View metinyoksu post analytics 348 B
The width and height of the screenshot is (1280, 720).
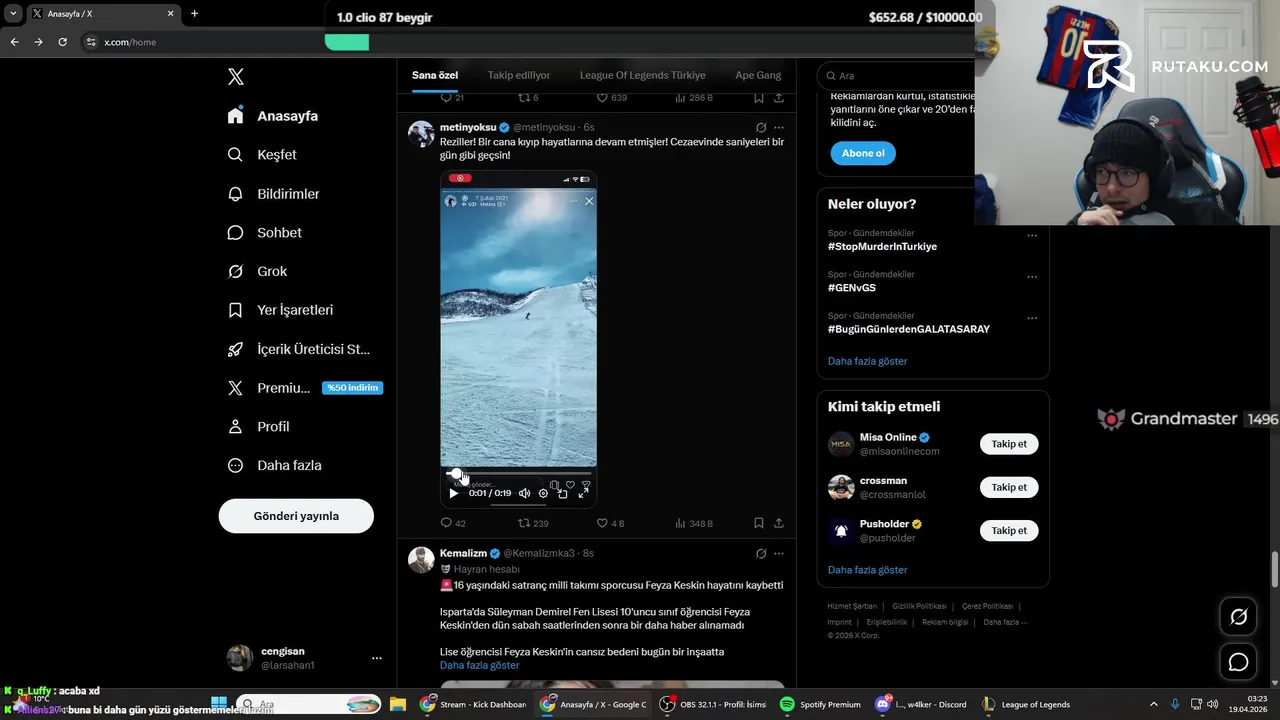coord(694,523)
